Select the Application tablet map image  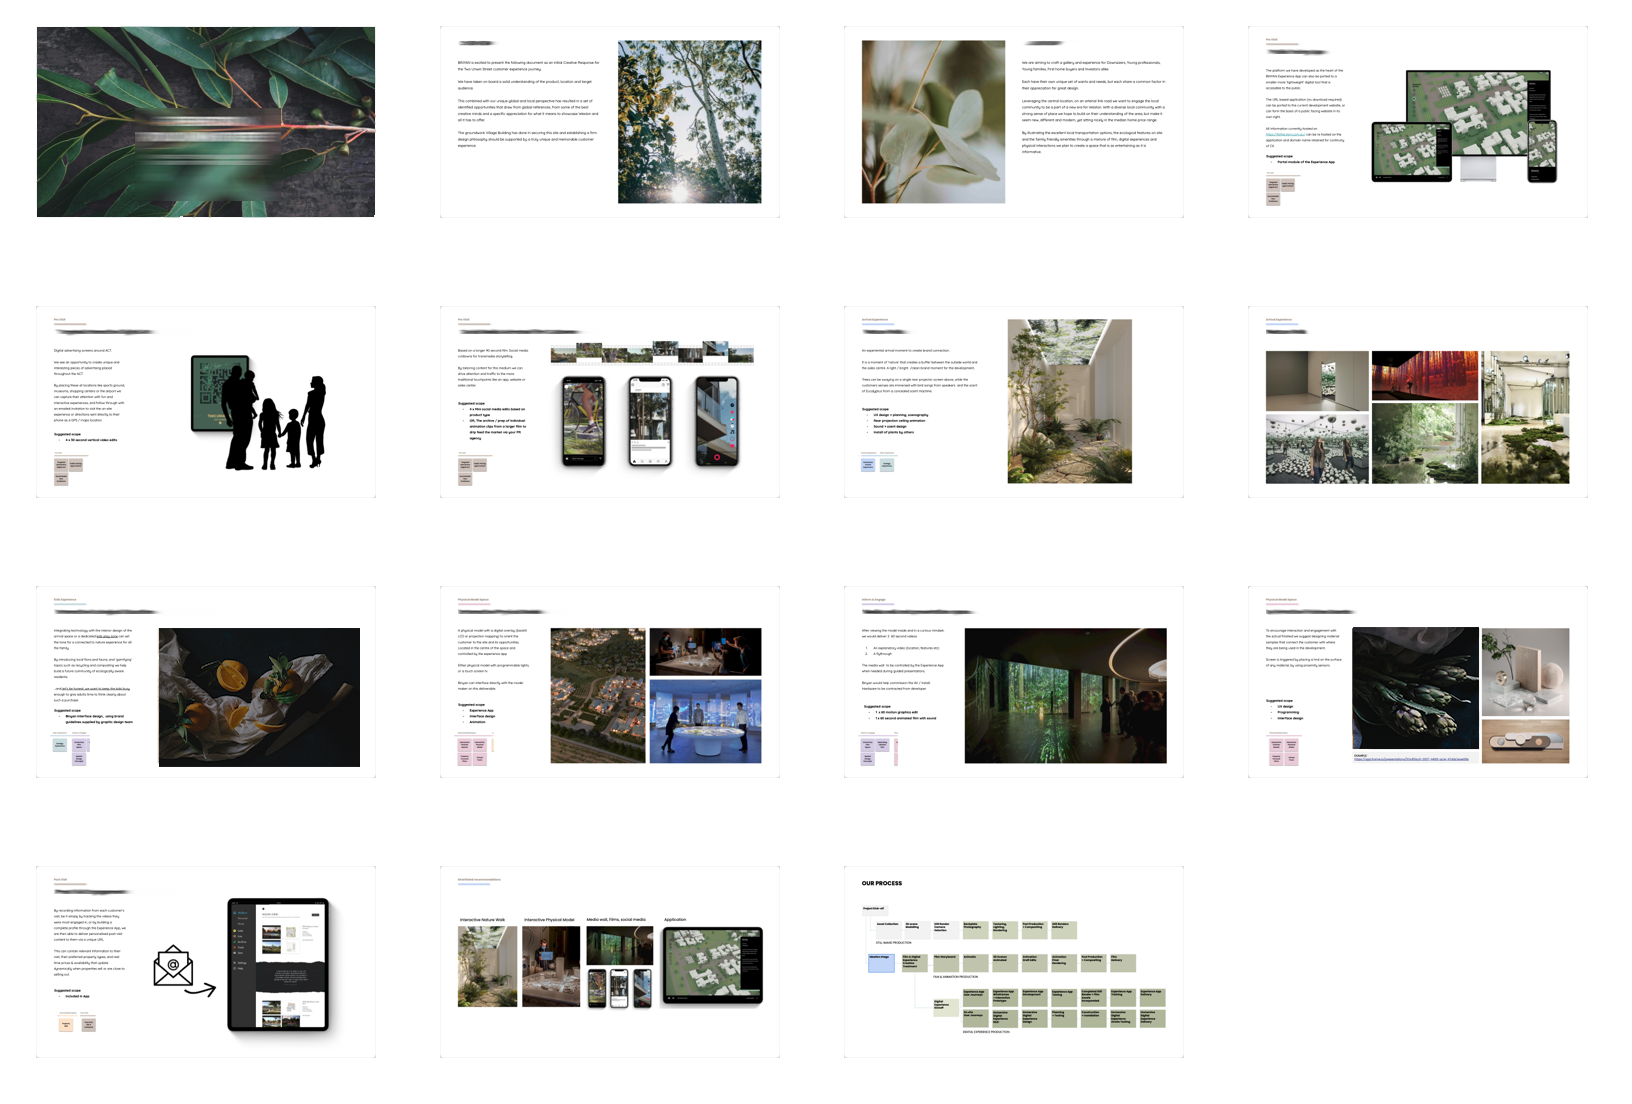[713, 965]
